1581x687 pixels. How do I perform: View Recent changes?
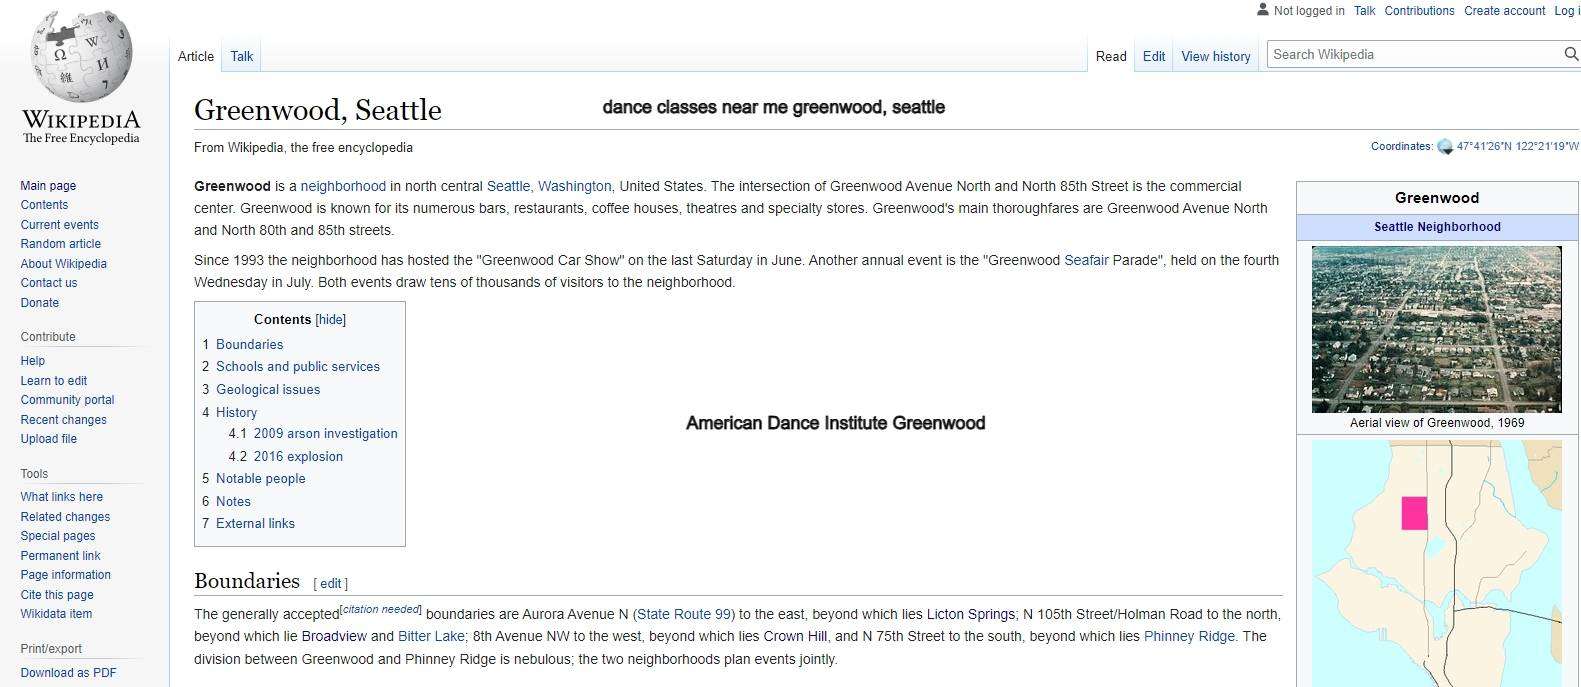[64, 420]
